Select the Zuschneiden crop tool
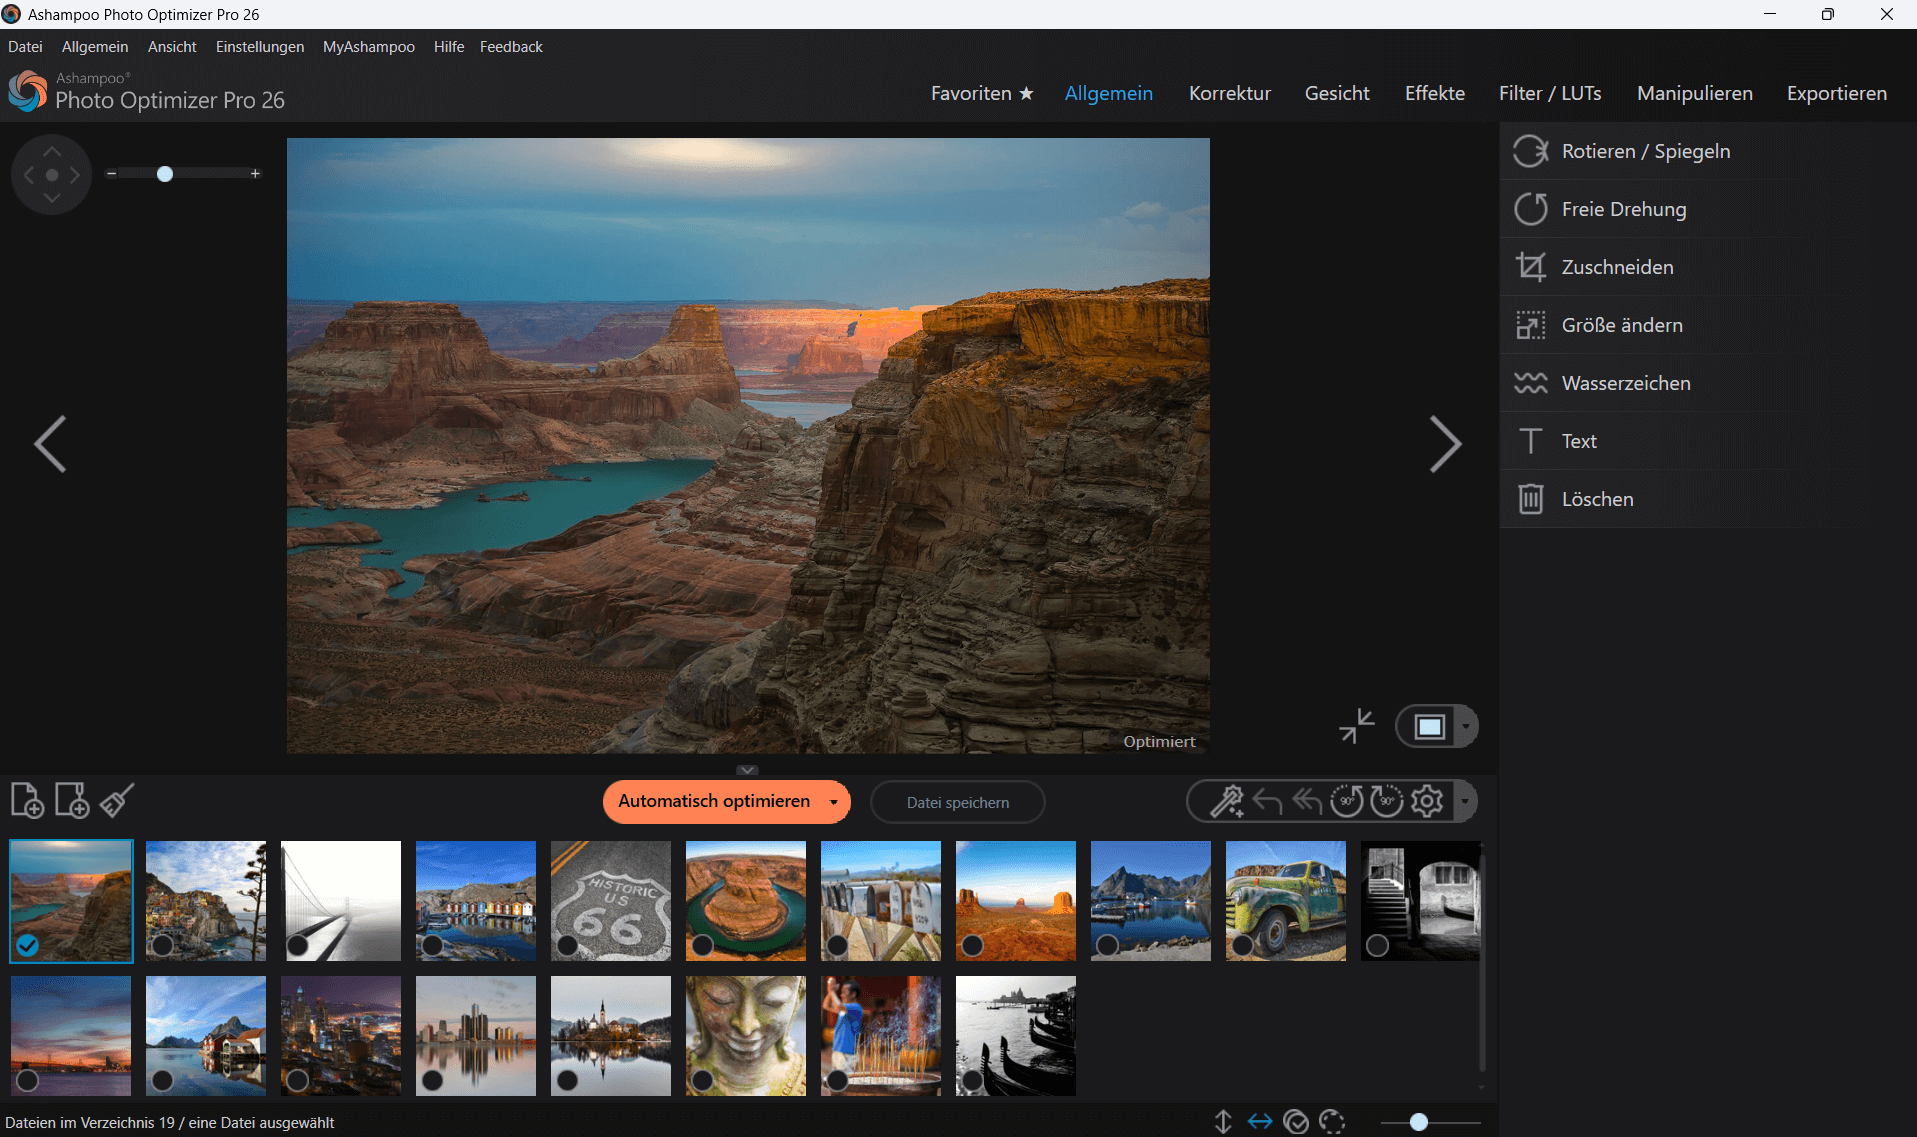This screenshot has height=1137, width=1917. pyautogui.click(x=1618, y=267)
